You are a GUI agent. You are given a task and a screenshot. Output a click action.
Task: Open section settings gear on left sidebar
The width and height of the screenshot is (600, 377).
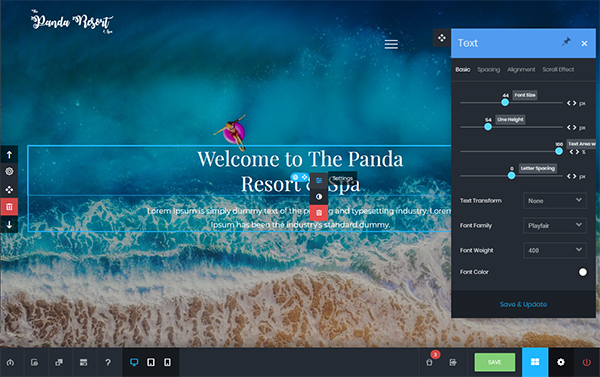pos(9,171)
